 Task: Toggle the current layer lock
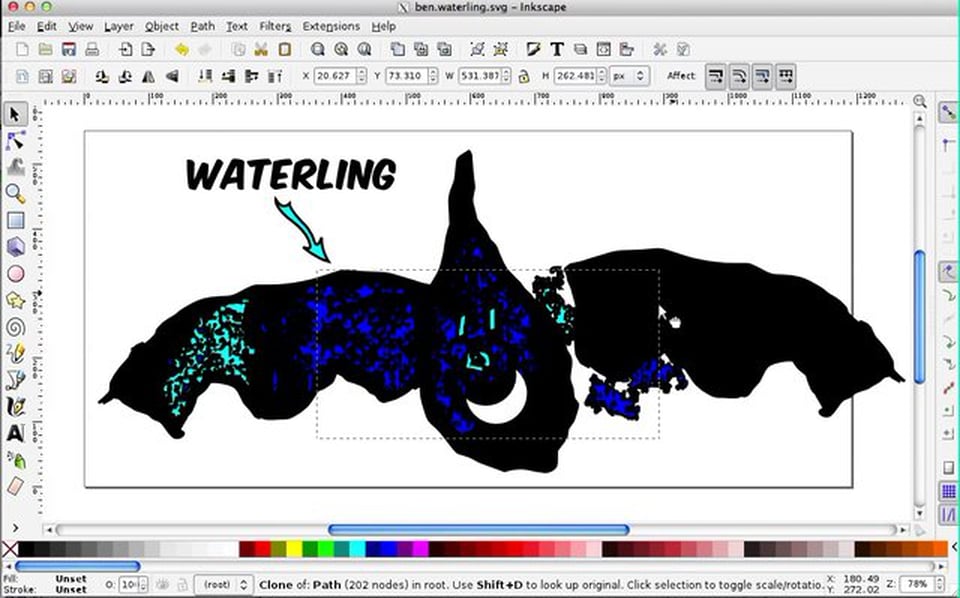point(182,585)
